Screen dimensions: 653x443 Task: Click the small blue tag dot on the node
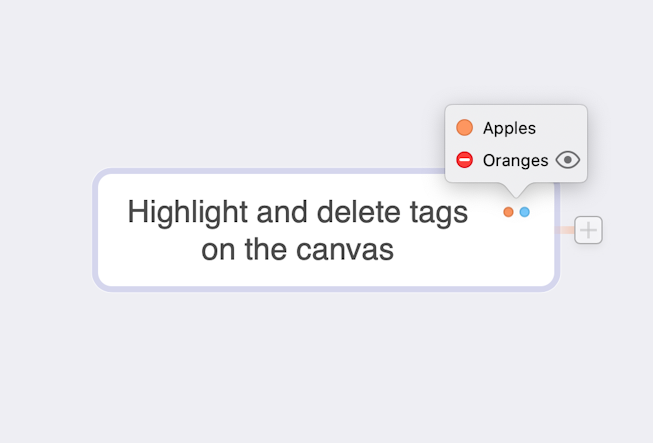coord(524,212)
